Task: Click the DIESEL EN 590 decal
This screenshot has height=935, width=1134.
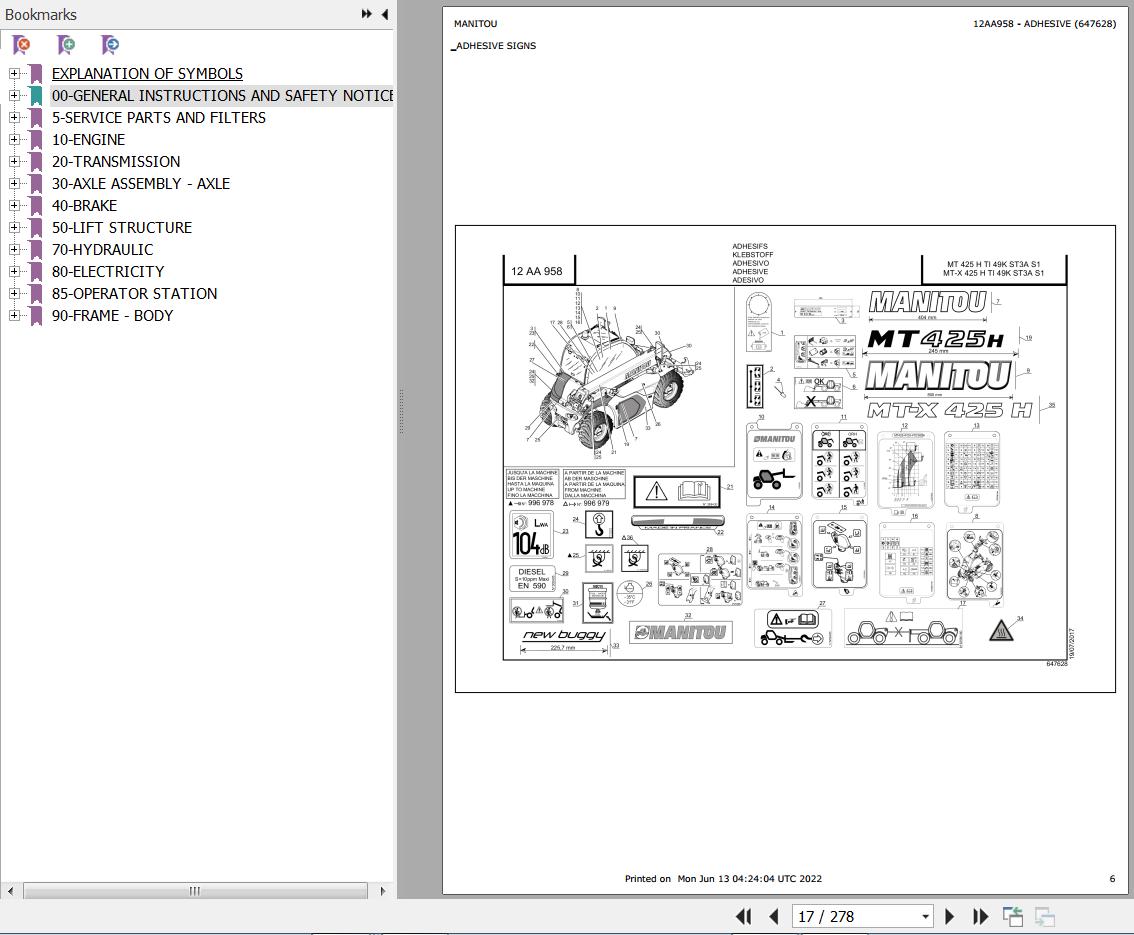Action: [x=532, y=578]
